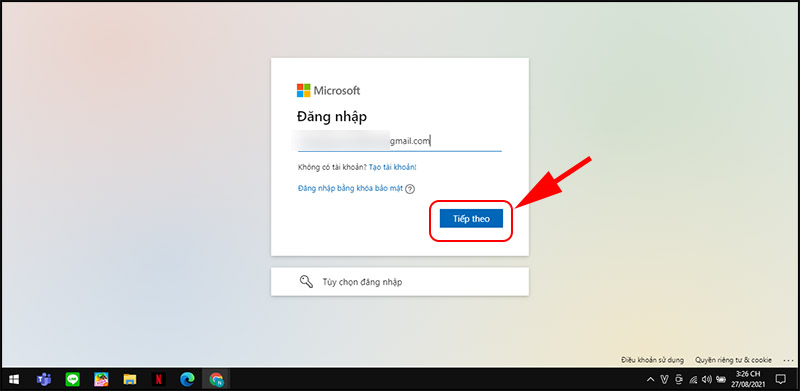The image size is (800, 391).
Task: Click the Microsoft logo
Action: tap(329, 90)
